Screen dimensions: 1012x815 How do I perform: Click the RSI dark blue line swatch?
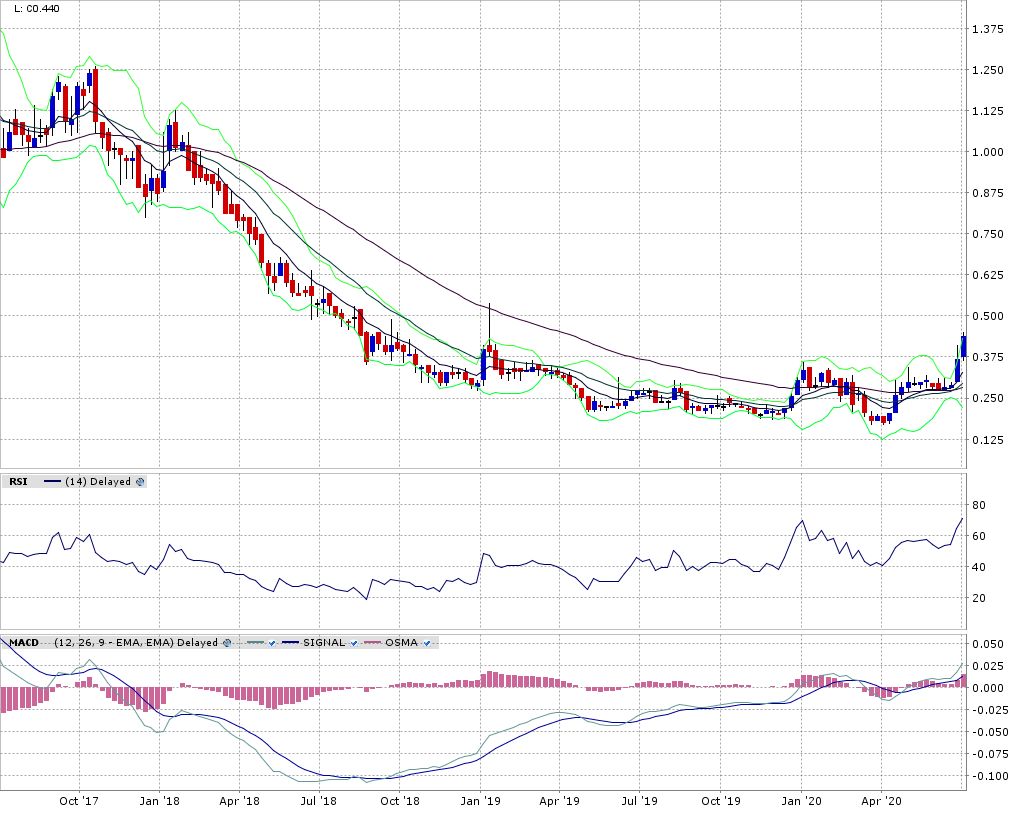point(52,481)
